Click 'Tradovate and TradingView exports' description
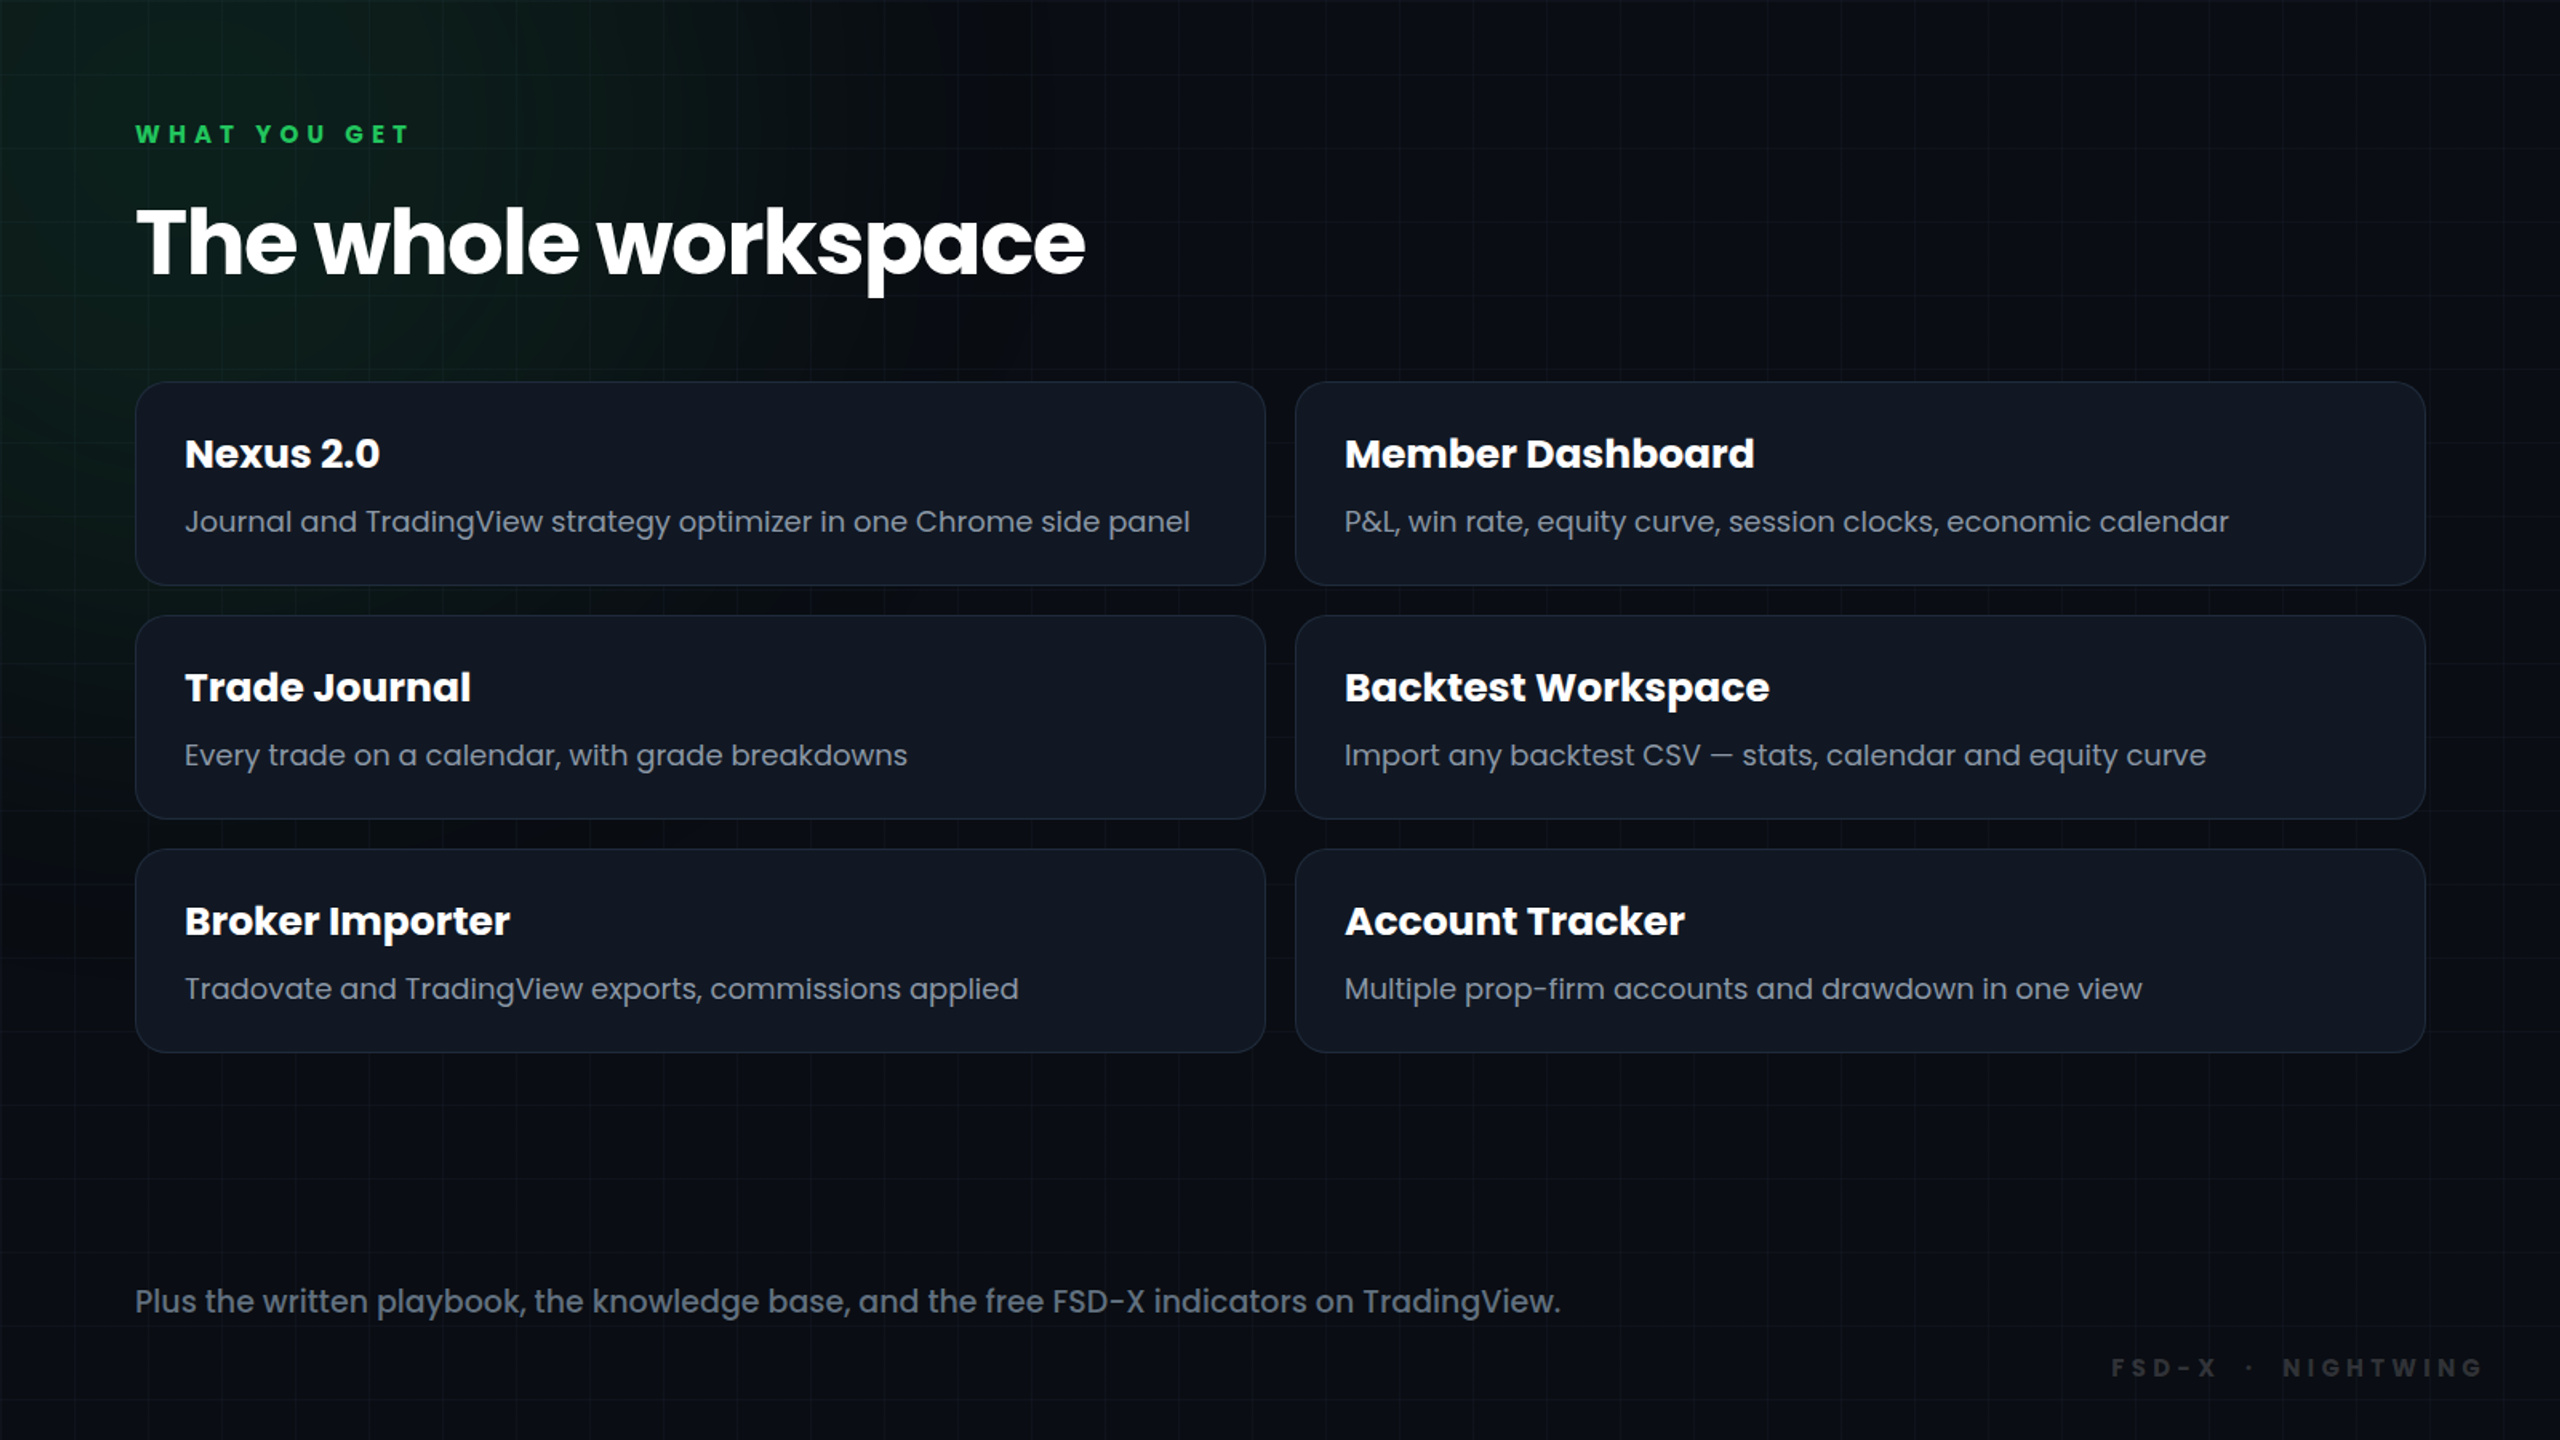 601,990
